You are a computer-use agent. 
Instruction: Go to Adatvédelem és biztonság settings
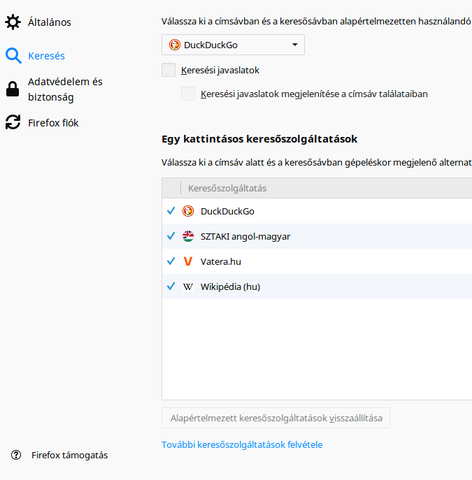[65, 89]
